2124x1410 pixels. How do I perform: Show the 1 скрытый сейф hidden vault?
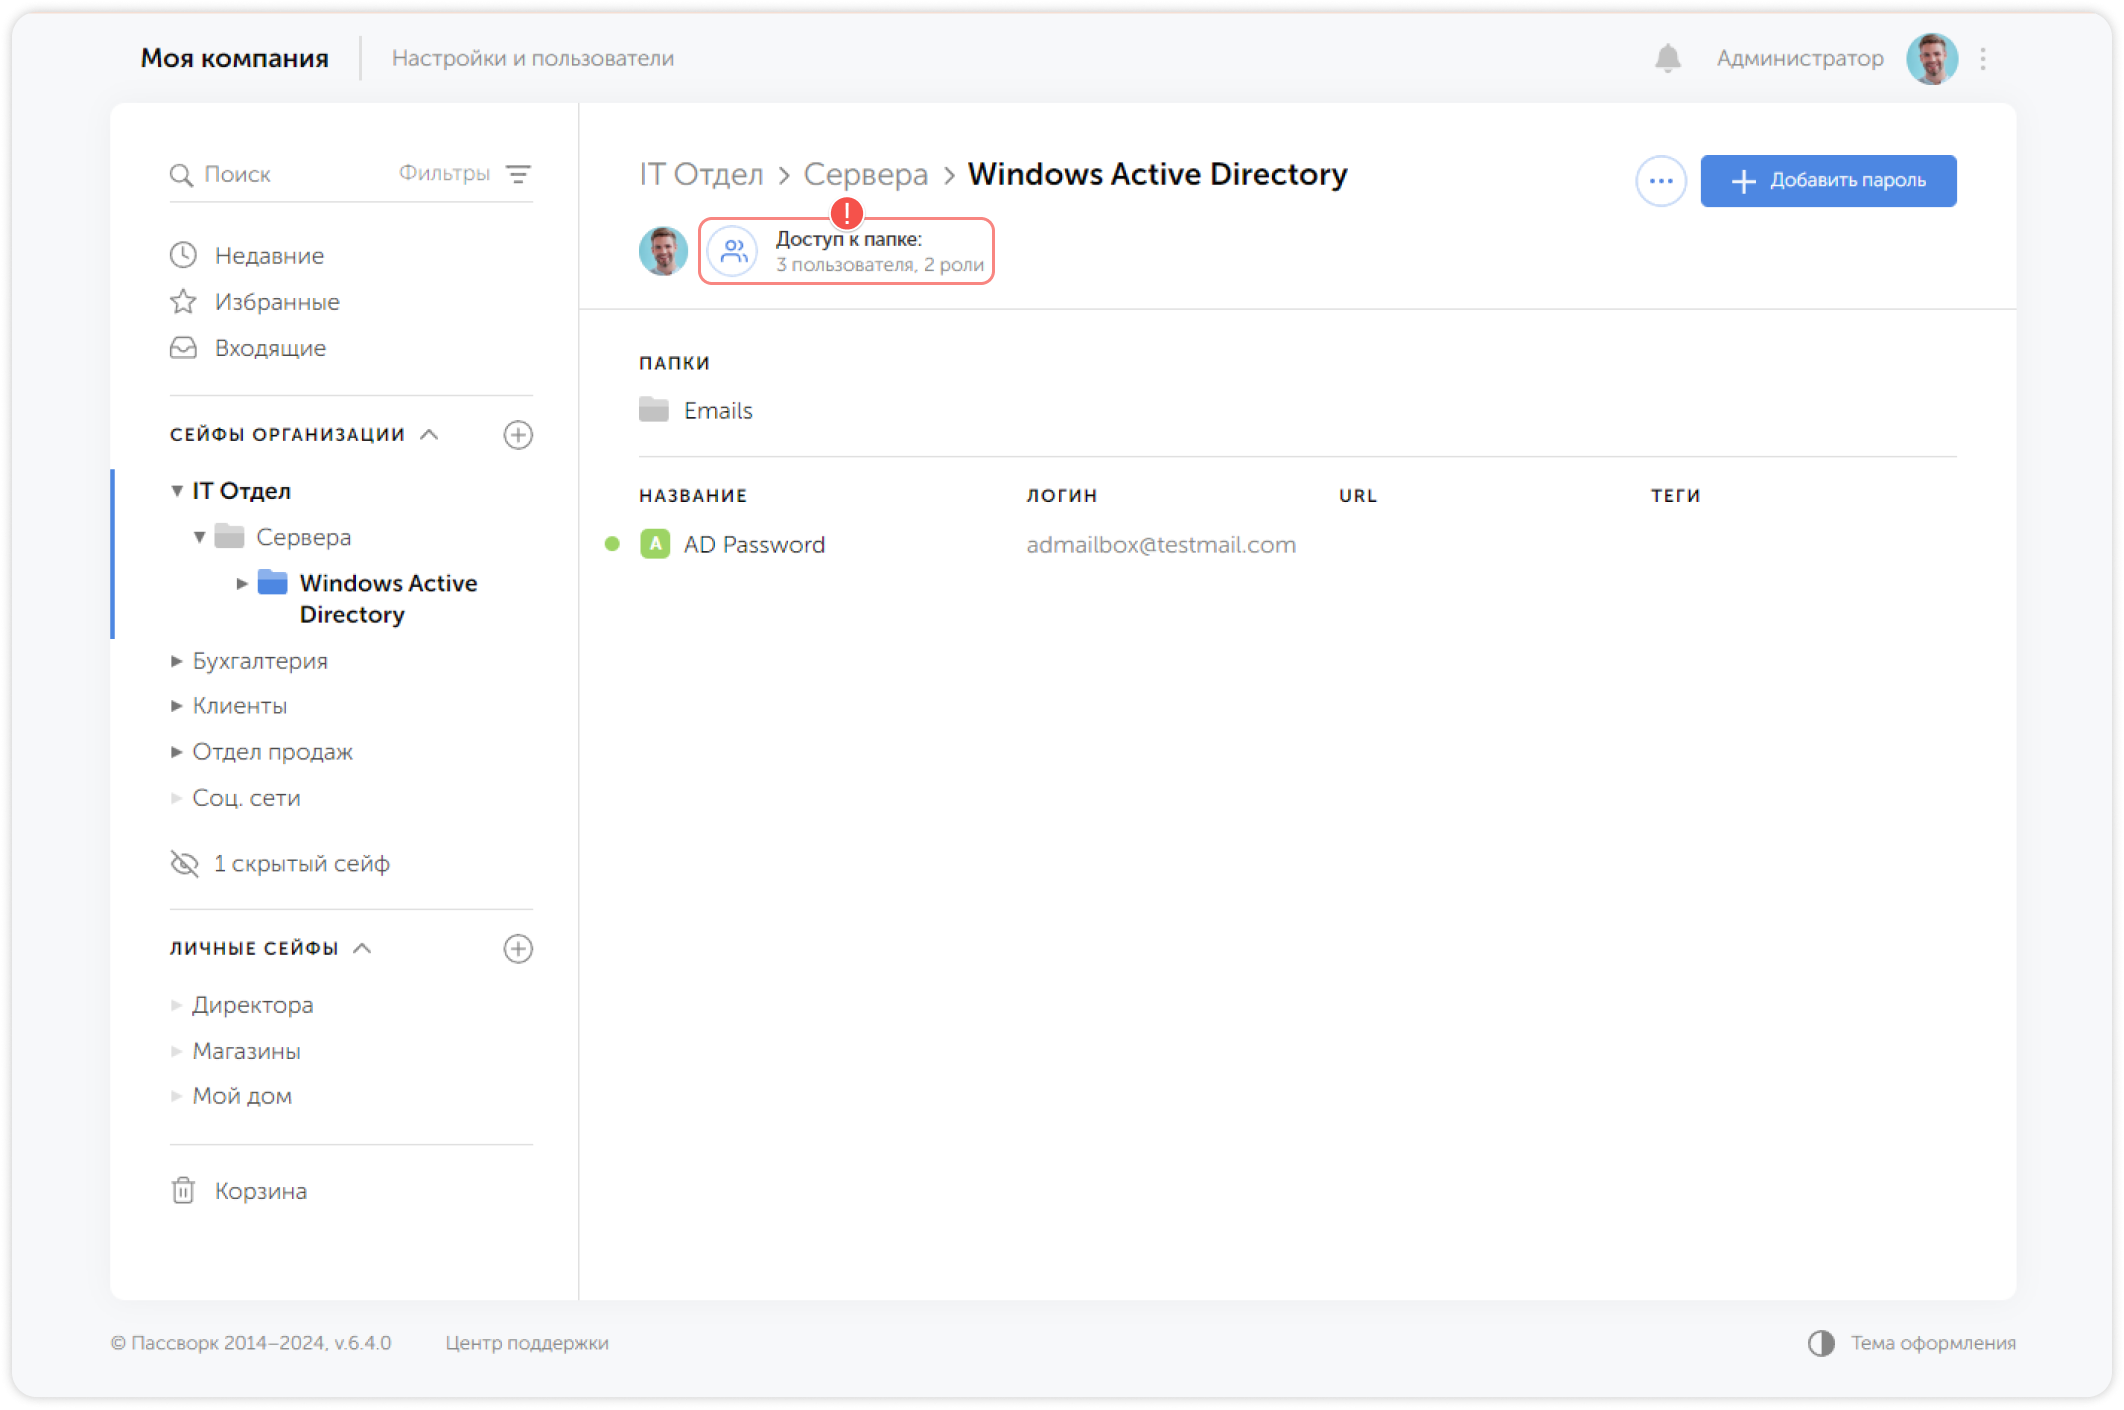[x=300, y=864]
